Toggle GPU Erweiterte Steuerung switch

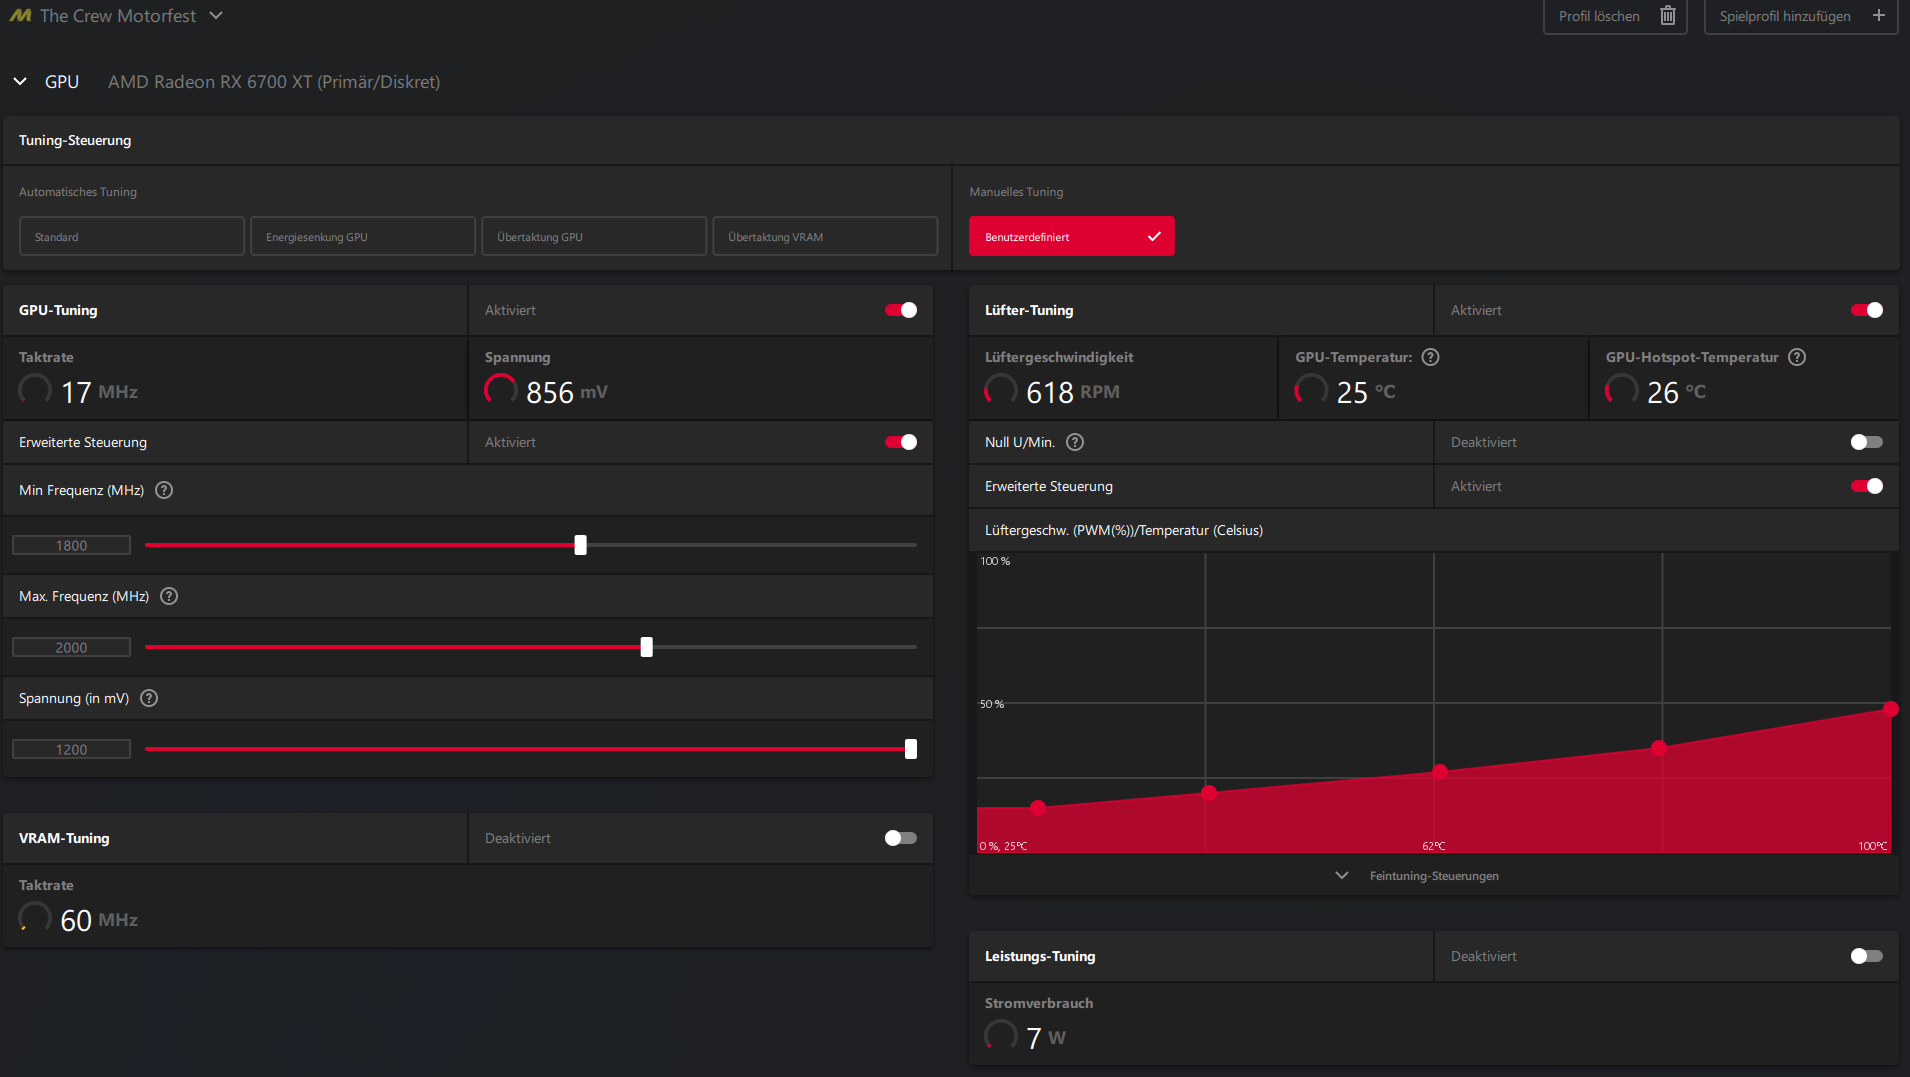901,442
